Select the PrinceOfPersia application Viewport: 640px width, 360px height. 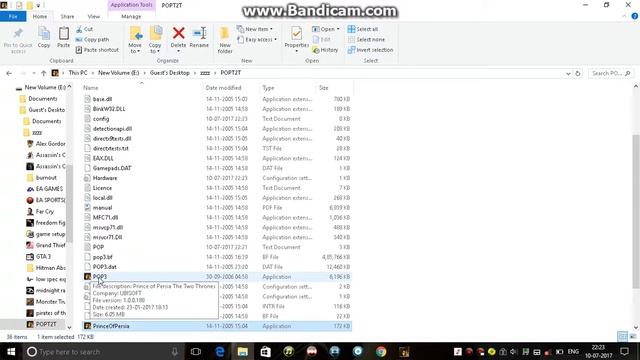click(216, 326)
